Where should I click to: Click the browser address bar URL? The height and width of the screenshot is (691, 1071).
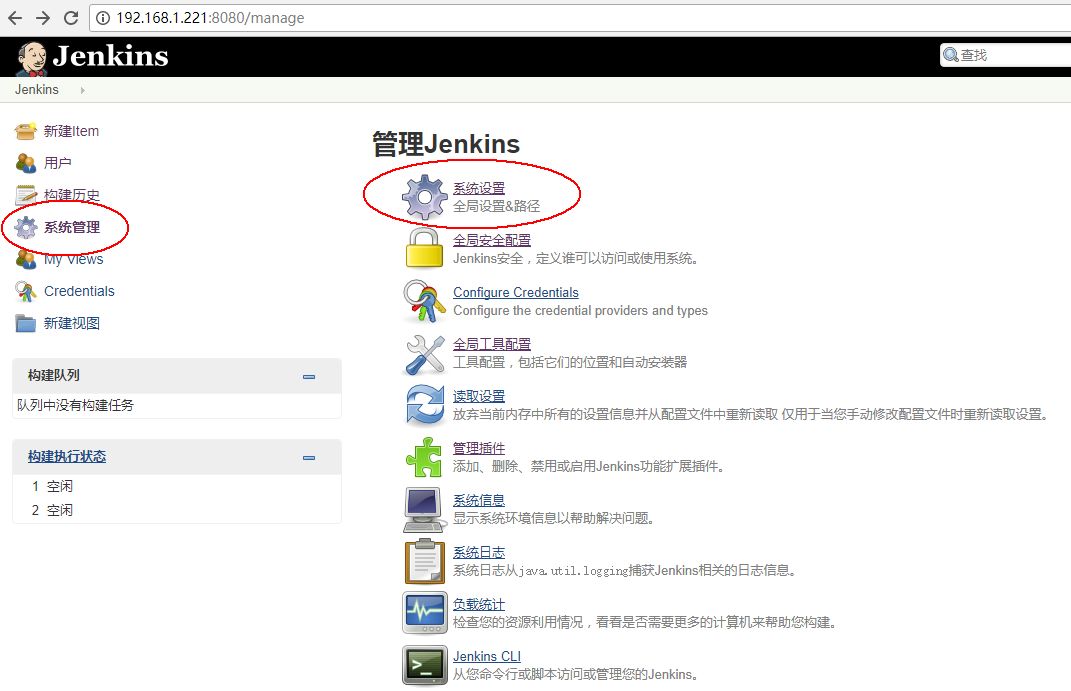[x=210, y=18]
